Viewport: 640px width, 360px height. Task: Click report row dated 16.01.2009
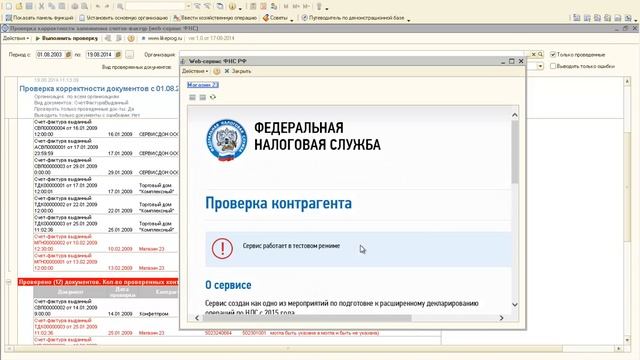(x=106, y=128)
